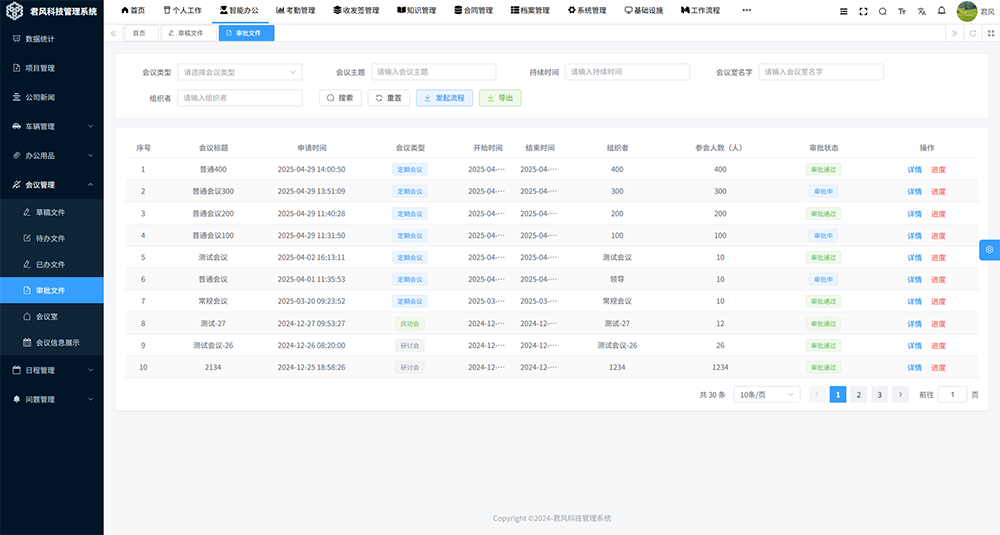Viewport: 1000px width, 535px height.
Task: Open the language translate icon
Action: (x=922, y=11)
